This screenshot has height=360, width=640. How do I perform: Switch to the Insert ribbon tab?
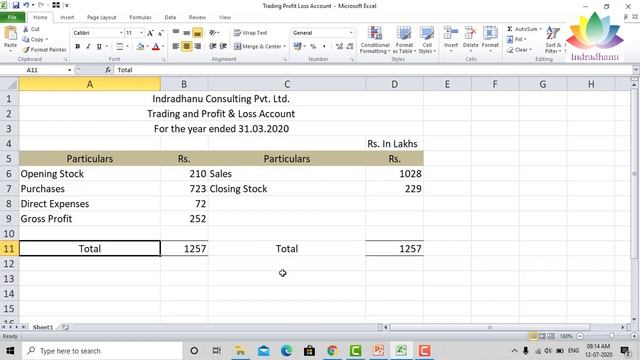(x=67, y=18)
